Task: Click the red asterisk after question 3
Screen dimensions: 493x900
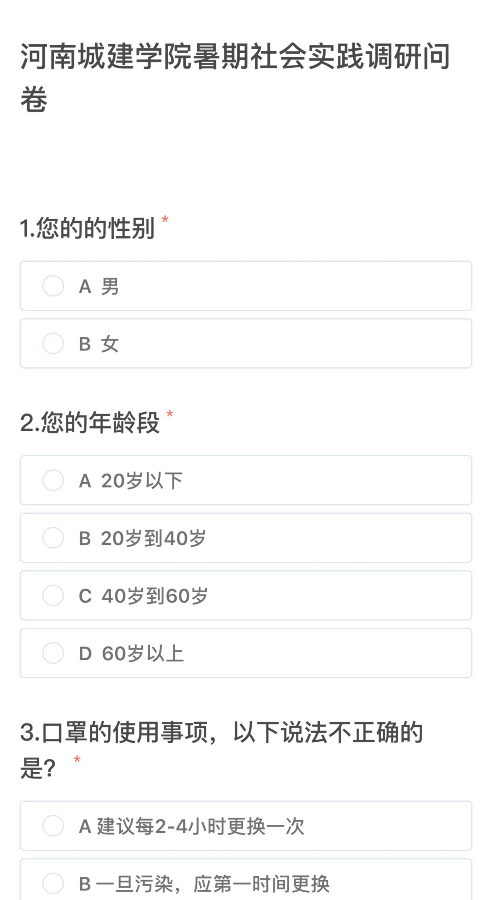Action: click(77, 761)
